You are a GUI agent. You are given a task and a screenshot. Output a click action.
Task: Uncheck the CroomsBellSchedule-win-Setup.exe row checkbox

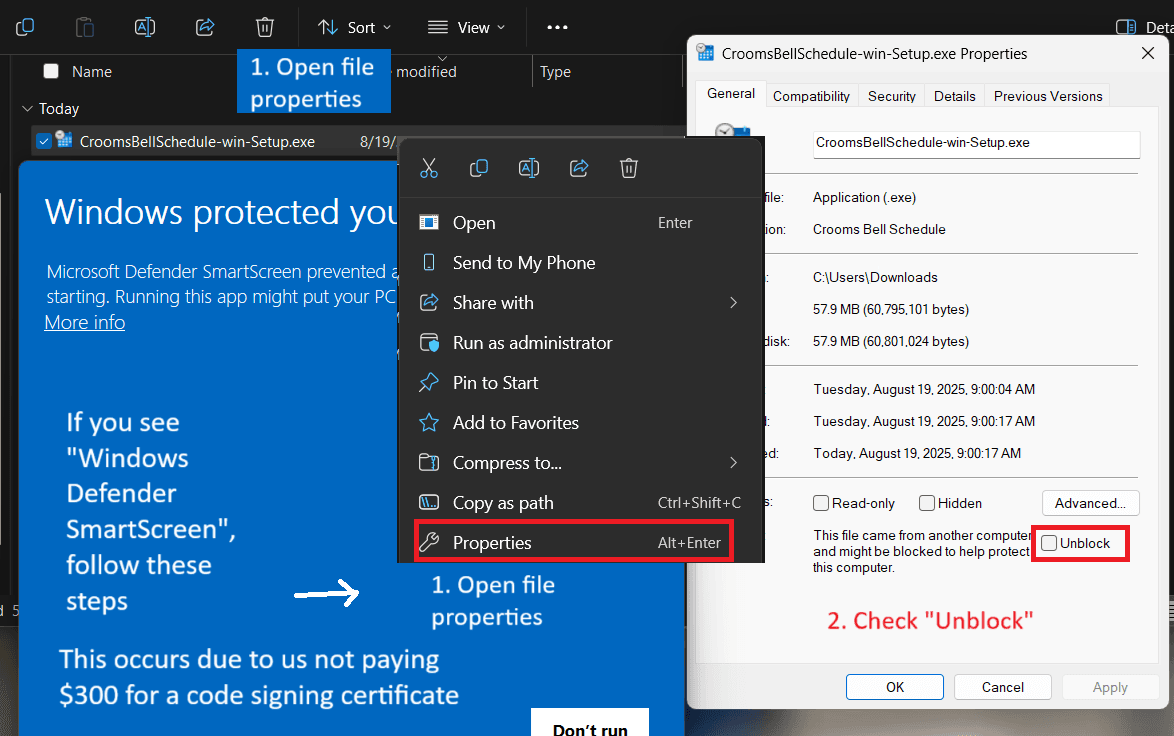coord(43,142)
